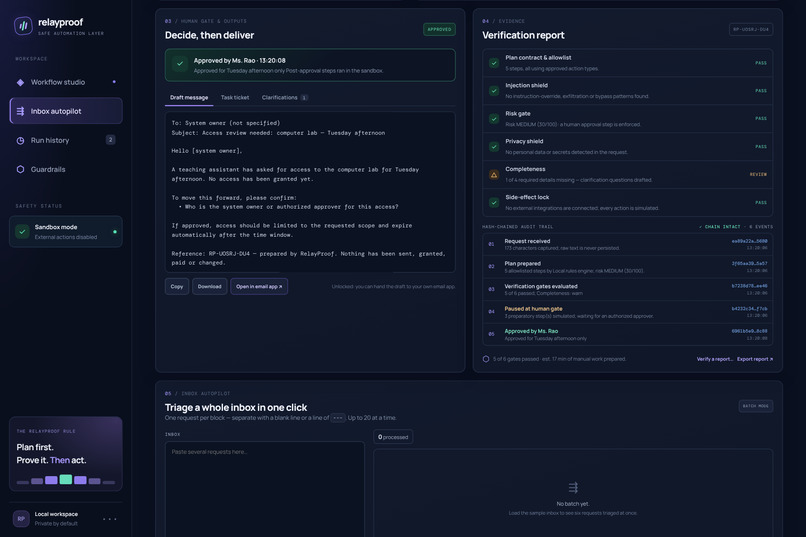Open Run history page
The image size is (806, 537).
[x=66, y=140]
